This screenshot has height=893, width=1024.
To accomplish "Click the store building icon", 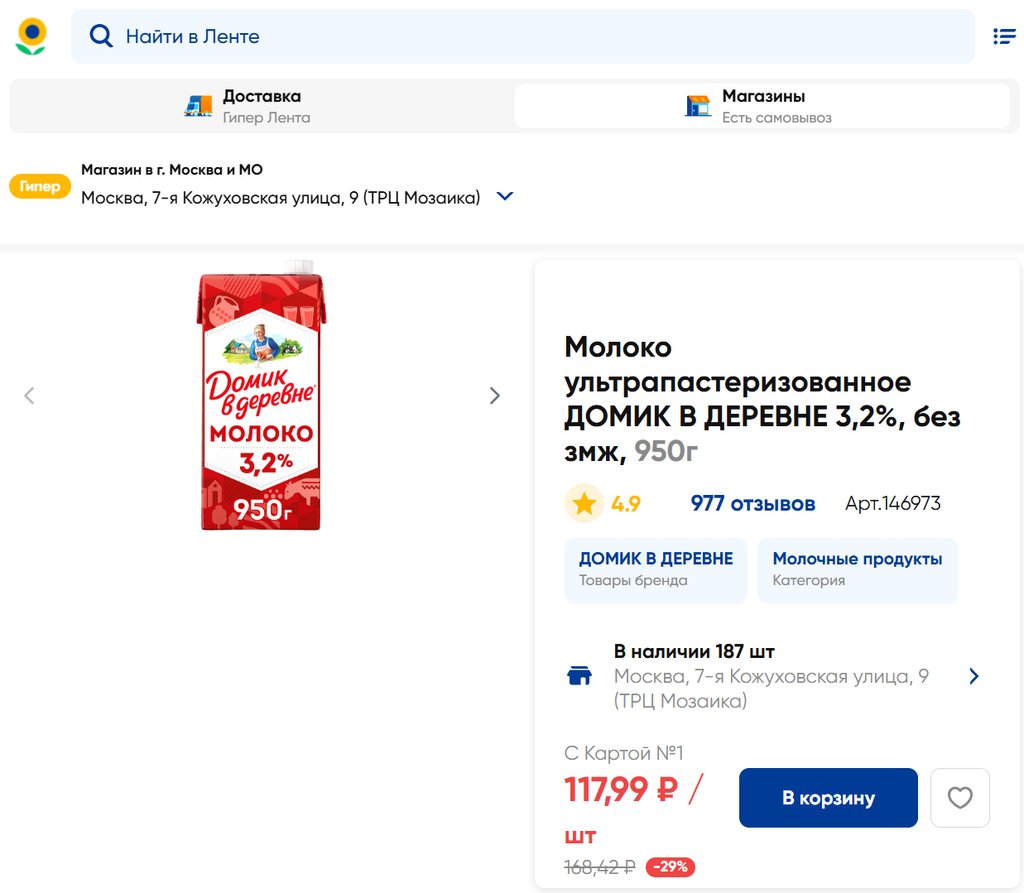I will click(697, 106).
